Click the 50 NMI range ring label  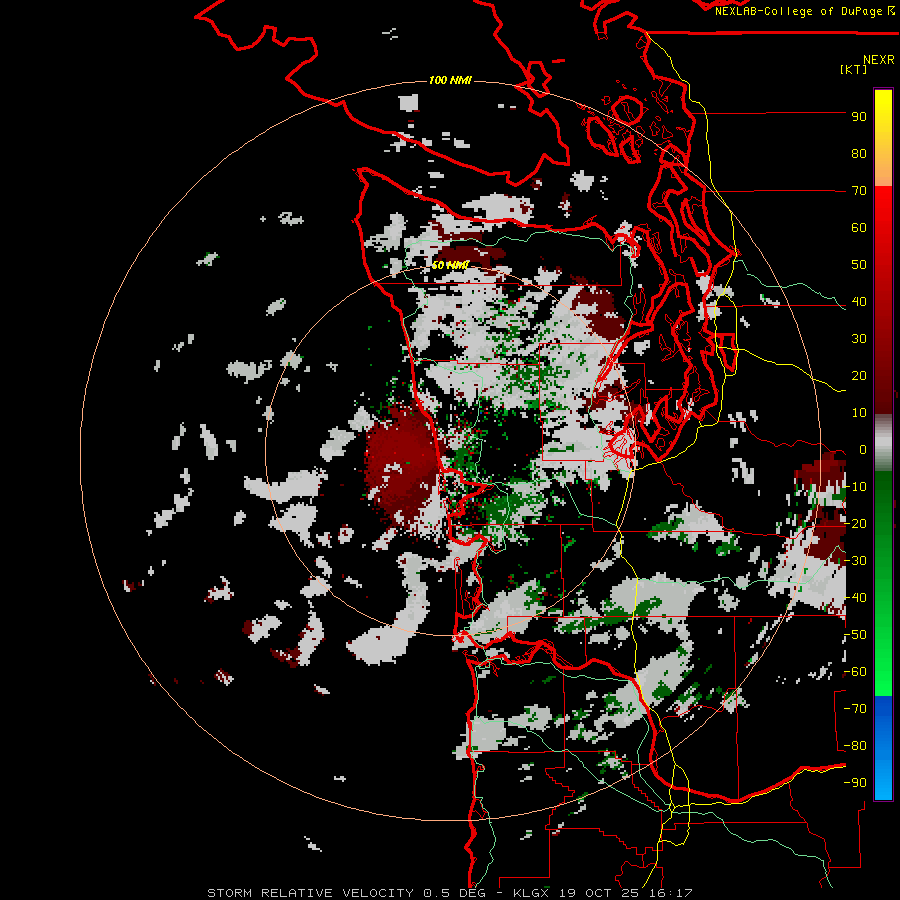pyautogui.click(x=450, y=265)
